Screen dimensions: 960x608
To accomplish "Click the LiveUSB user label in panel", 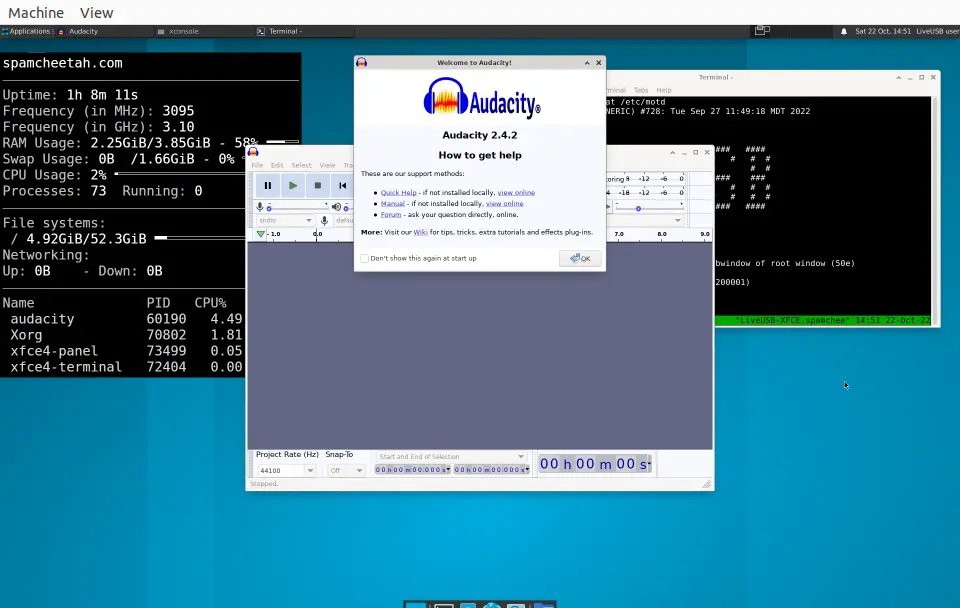I will tap(937, 31).
